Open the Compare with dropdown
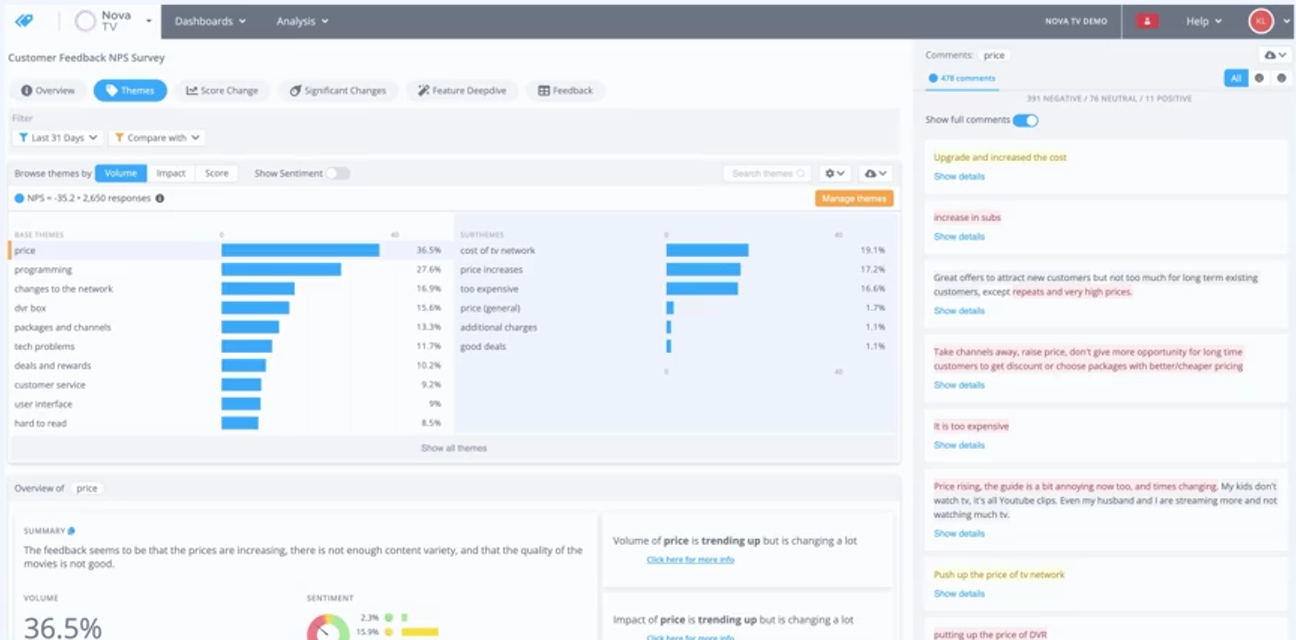The image size is (1296, 640). (155, 137)
